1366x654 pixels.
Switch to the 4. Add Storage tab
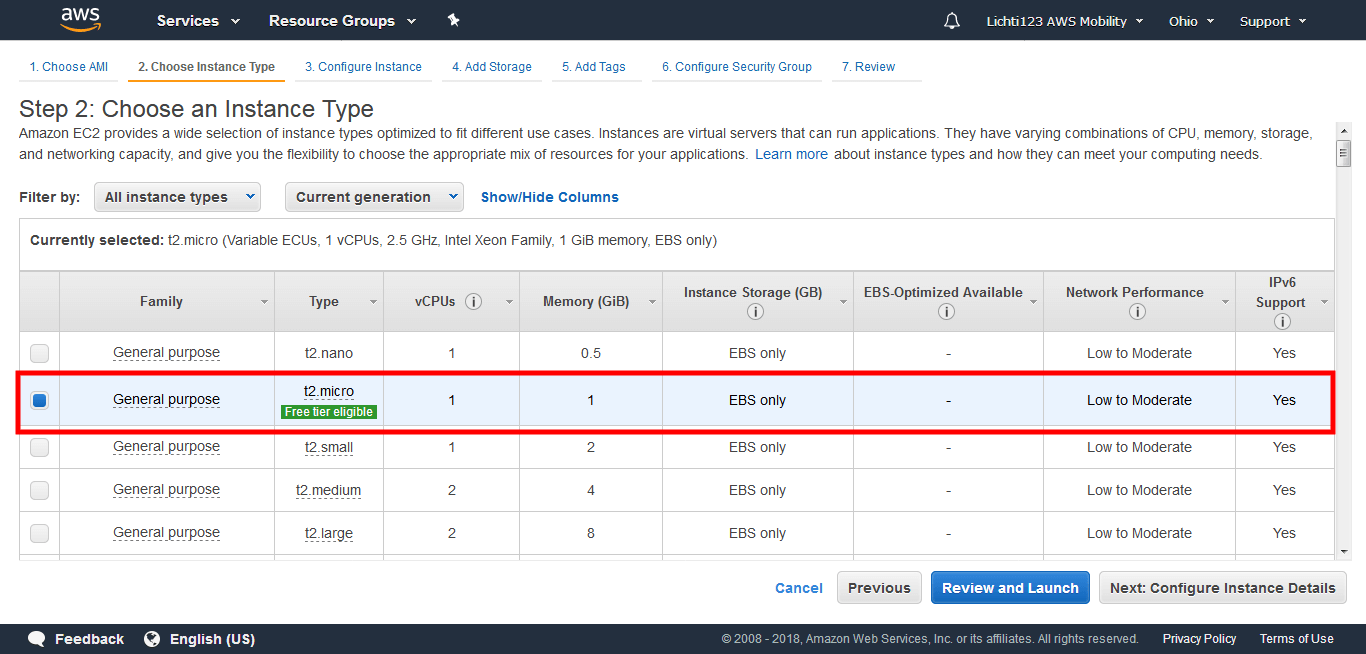pyautogui.click(x=491, y=67)
